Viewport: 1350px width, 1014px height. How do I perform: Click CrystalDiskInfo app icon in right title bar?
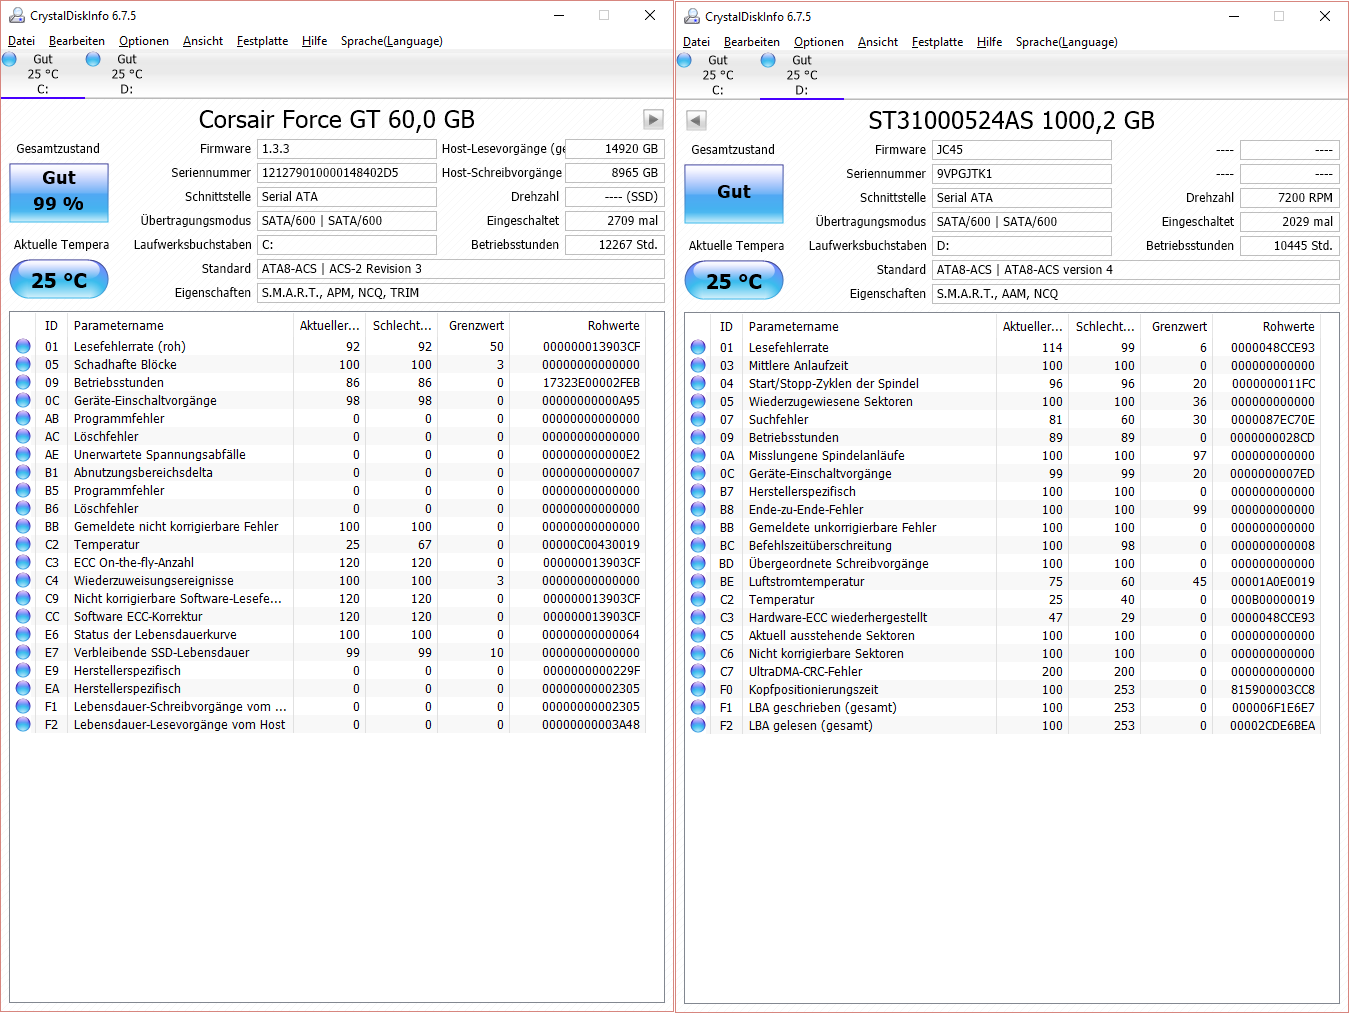(x=692, y=16)
